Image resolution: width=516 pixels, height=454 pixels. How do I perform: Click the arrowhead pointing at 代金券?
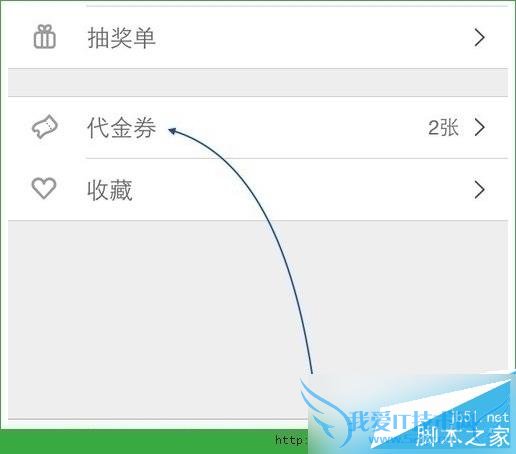pos(172,131)
